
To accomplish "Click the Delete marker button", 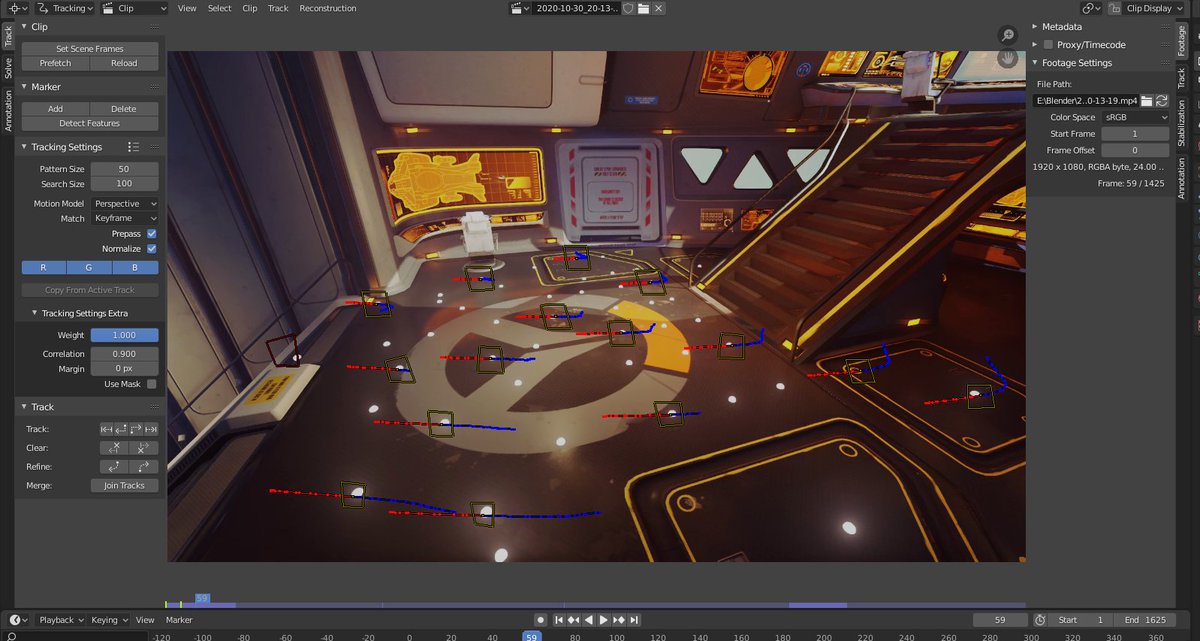I will coord(124,108).
